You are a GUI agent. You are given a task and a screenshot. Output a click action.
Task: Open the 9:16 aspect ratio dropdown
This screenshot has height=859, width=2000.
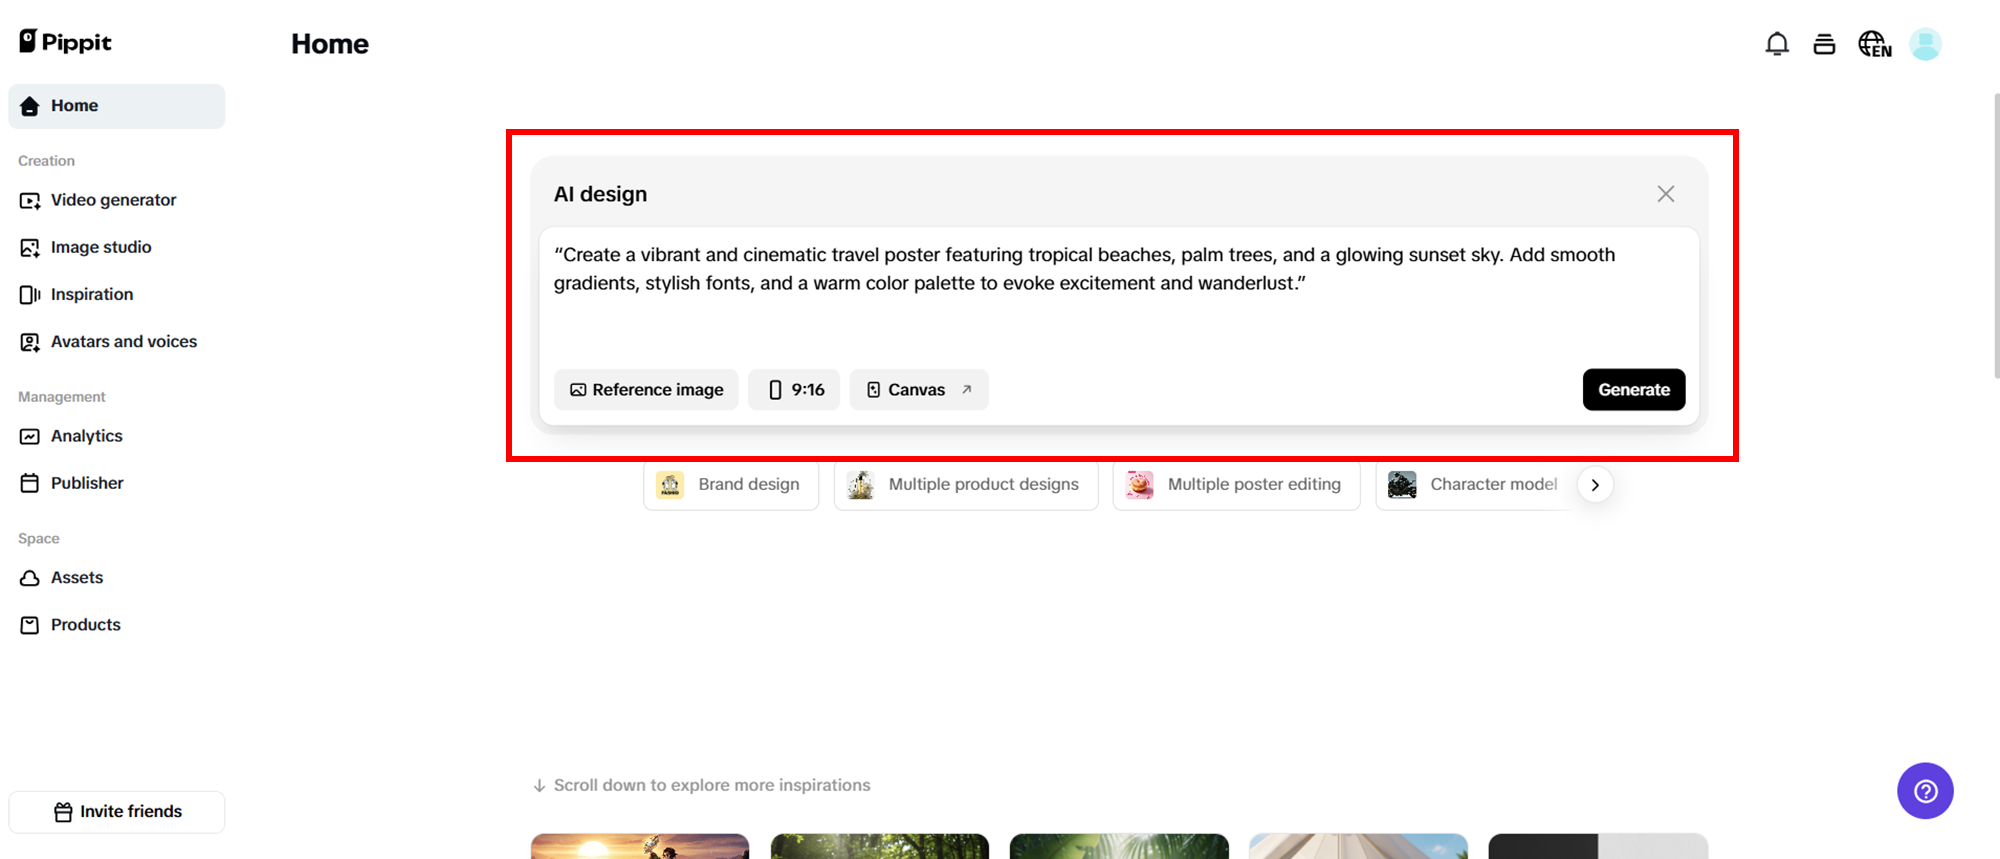click(795, 390)
